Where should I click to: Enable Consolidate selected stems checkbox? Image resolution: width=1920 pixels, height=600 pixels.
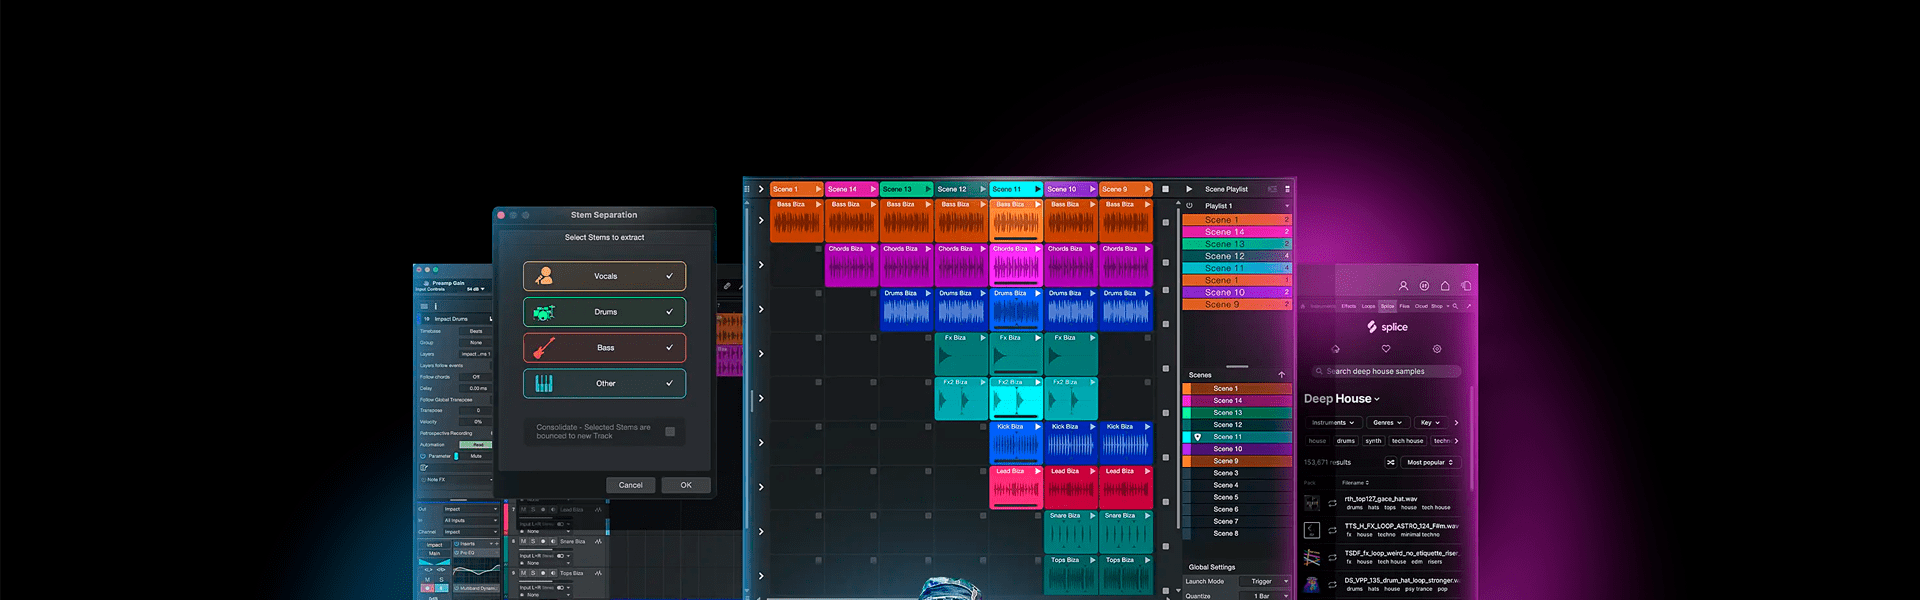[670, 432]
